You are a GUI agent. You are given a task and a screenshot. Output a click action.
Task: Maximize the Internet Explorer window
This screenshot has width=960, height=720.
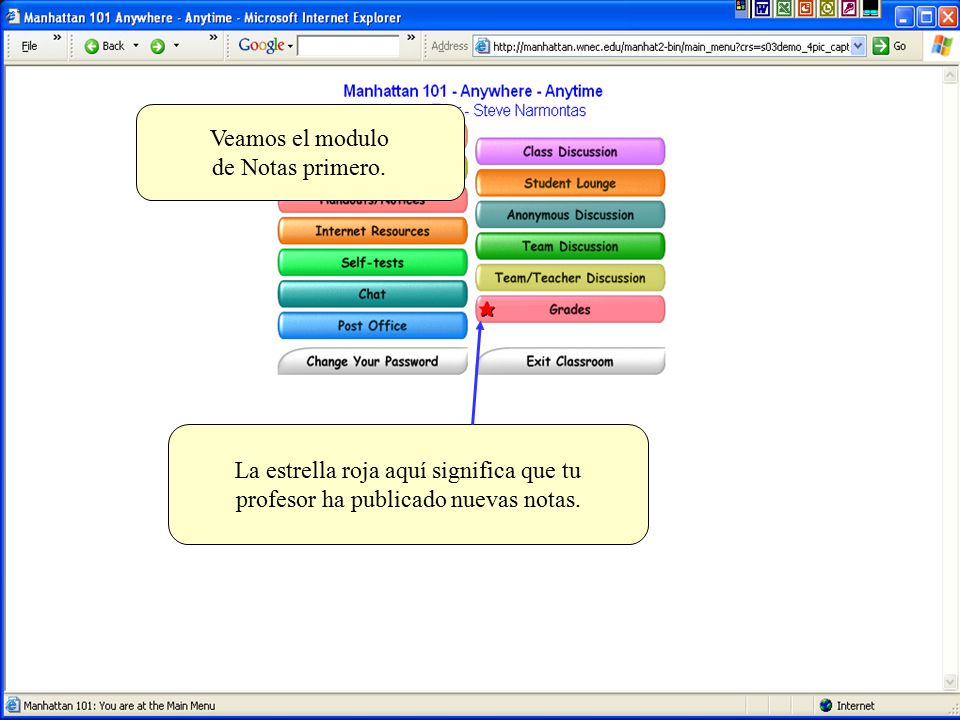pyautogui.click(x=926, y=17)
